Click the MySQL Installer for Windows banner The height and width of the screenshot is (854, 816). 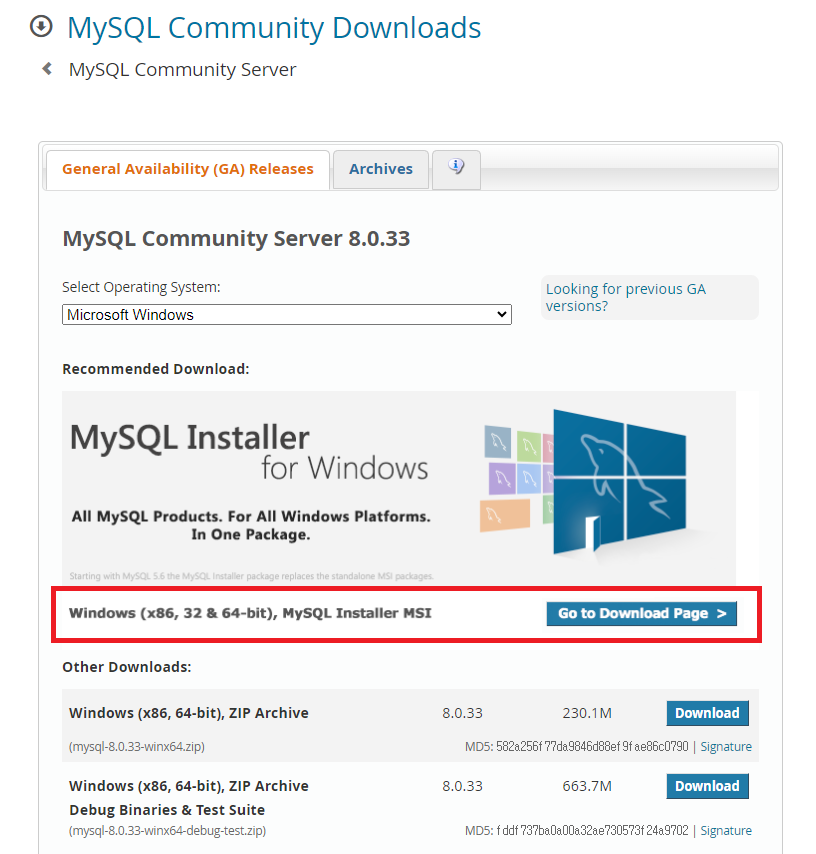click(399, 487)
